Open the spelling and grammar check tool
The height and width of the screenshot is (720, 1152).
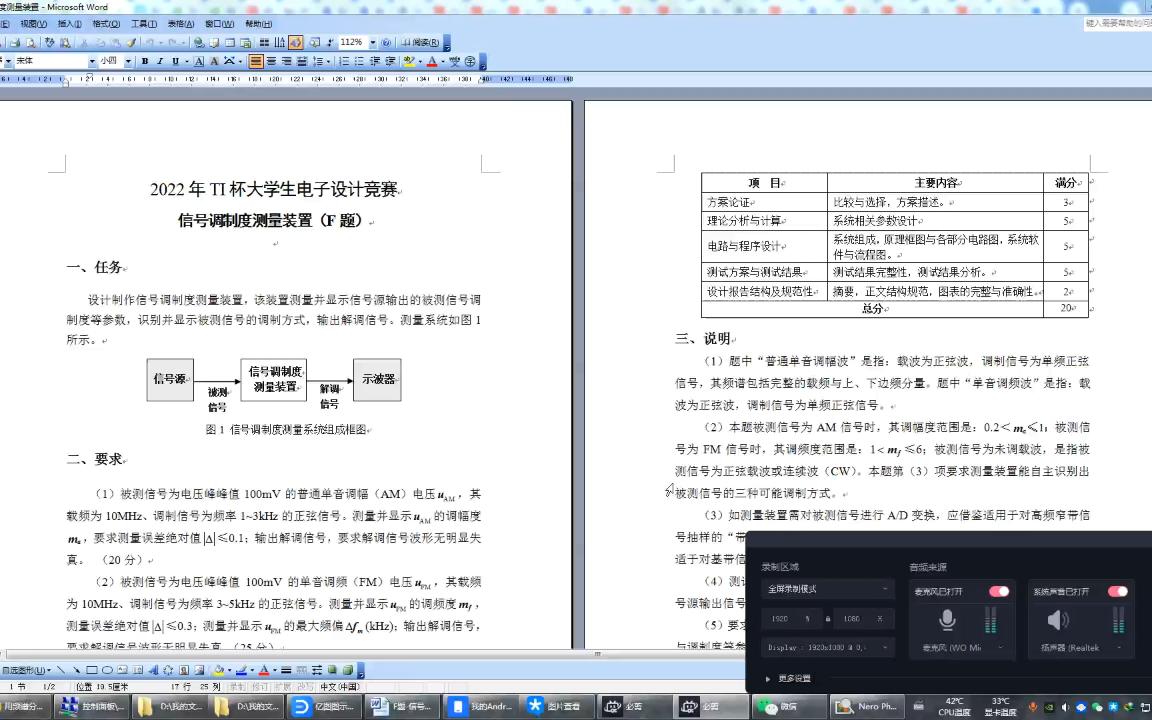pos(47,41)
